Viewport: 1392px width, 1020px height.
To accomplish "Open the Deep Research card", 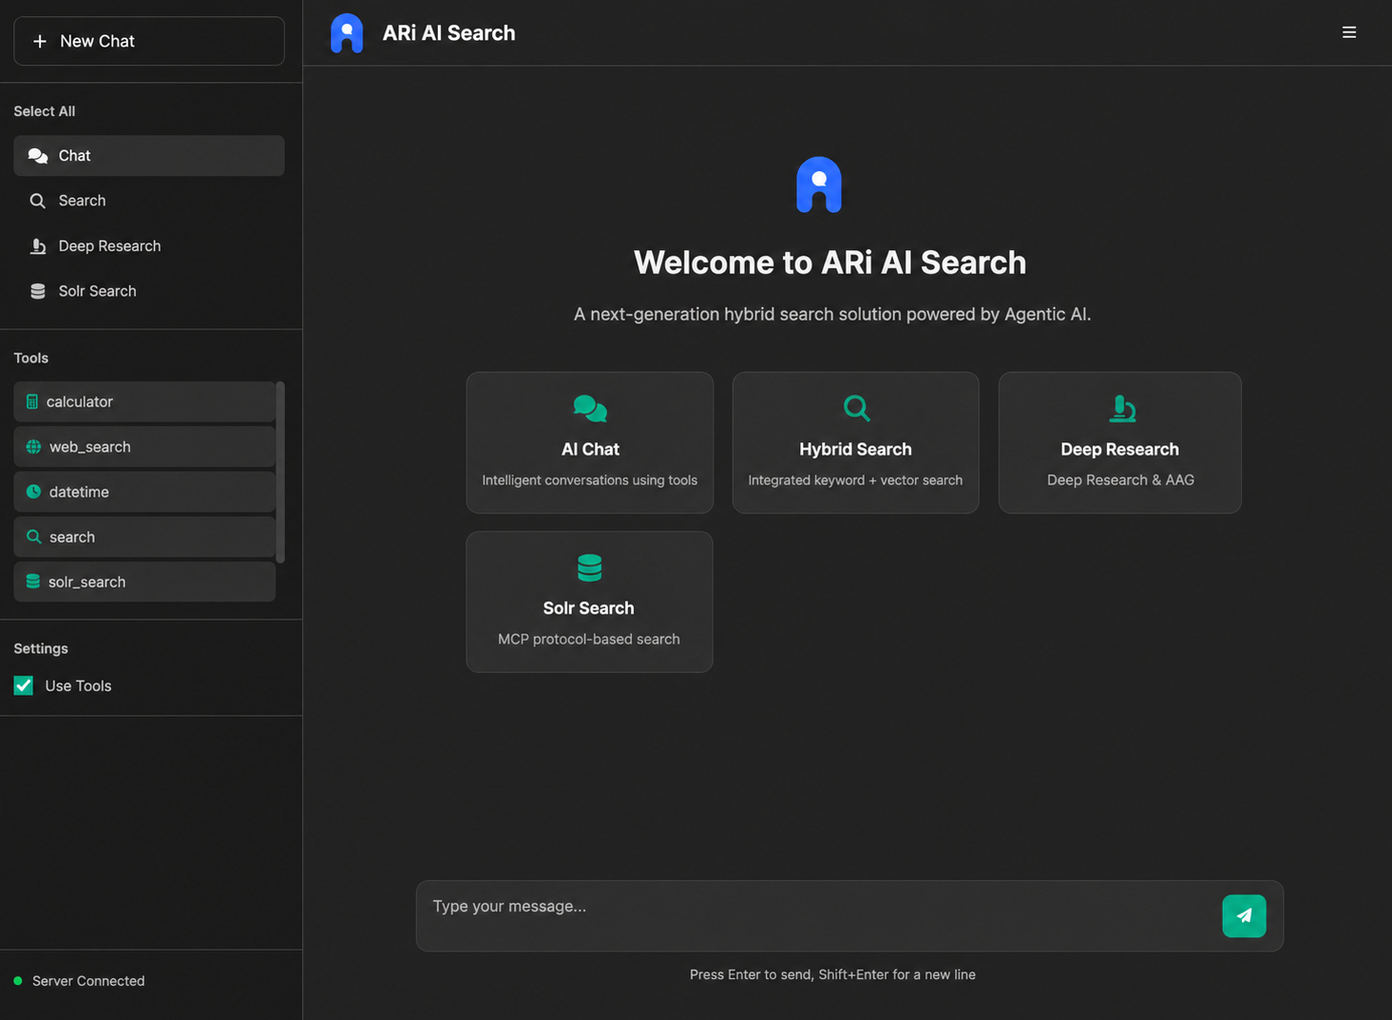I will coord(1120,443).
